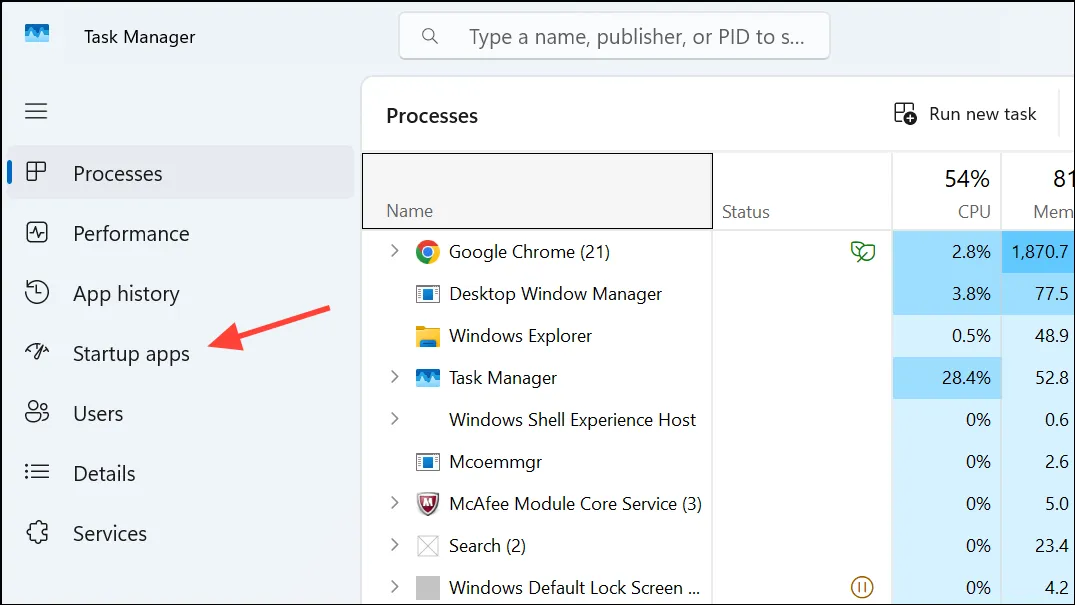The height and width of the screenshot is (605, 1075).
Task: Select McAfee Module Core Service (3) name
Action: pyautogui.click(x=575, y=503)
